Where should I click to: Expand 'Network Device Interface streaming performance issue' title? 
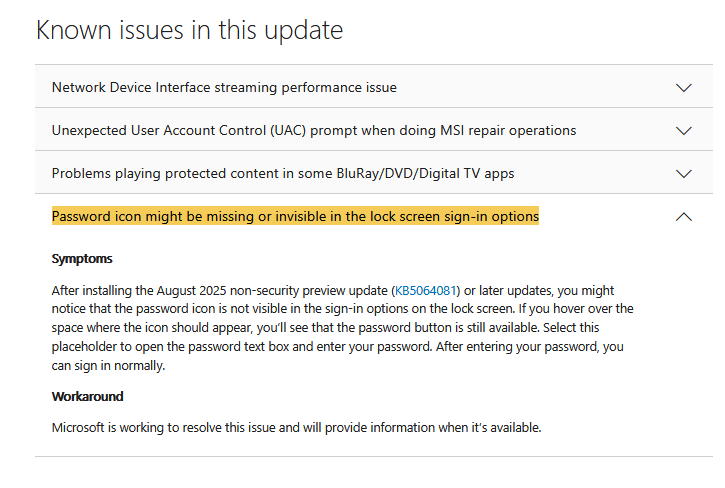224,88
